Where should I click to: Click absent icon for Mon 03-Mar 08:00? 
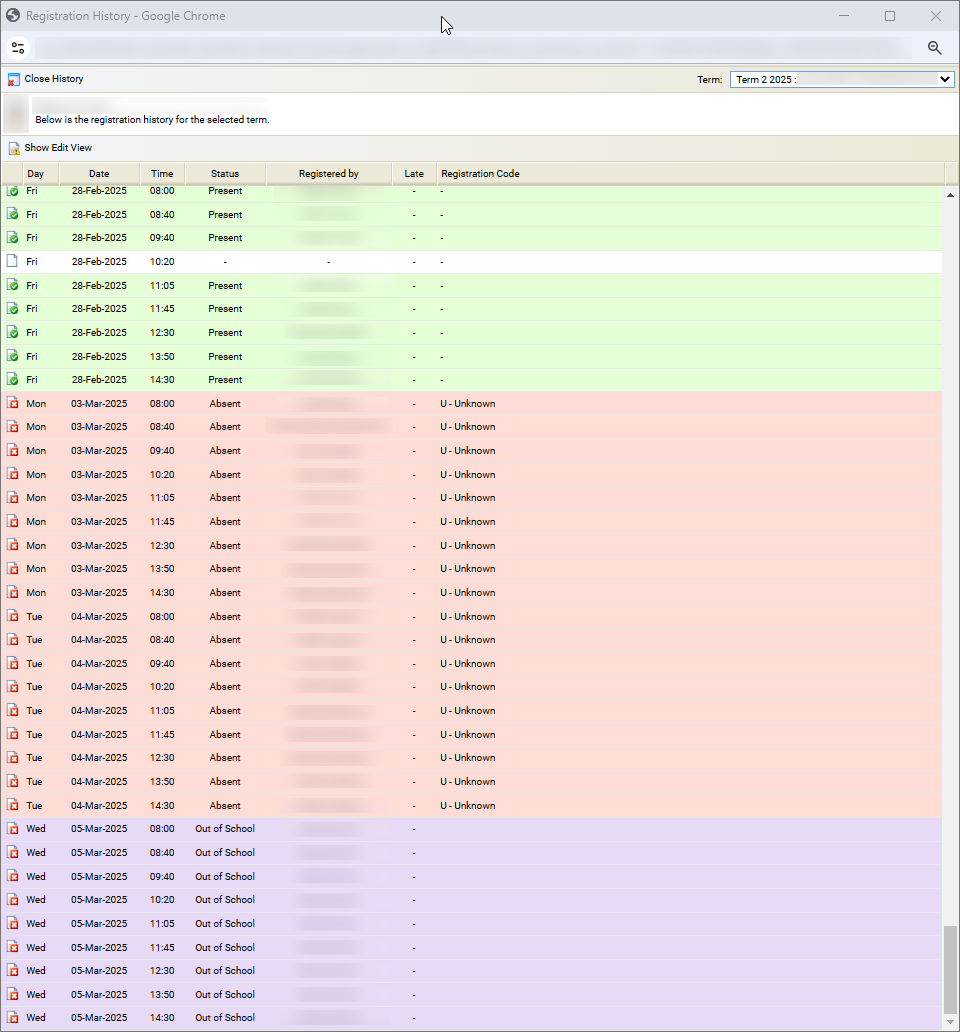[x=13, y=403]
